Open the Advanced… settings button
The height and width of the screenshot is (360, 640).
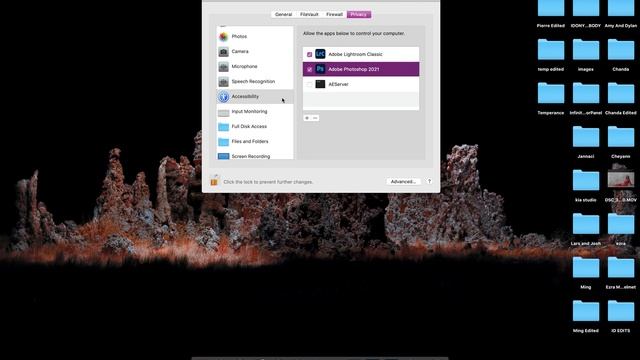(x=403, y=182)
